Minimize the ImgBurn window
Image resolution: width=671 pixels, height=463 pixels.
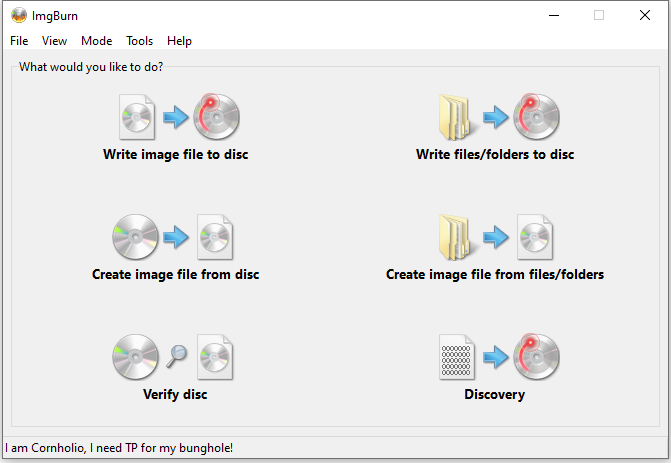point(553,15)
